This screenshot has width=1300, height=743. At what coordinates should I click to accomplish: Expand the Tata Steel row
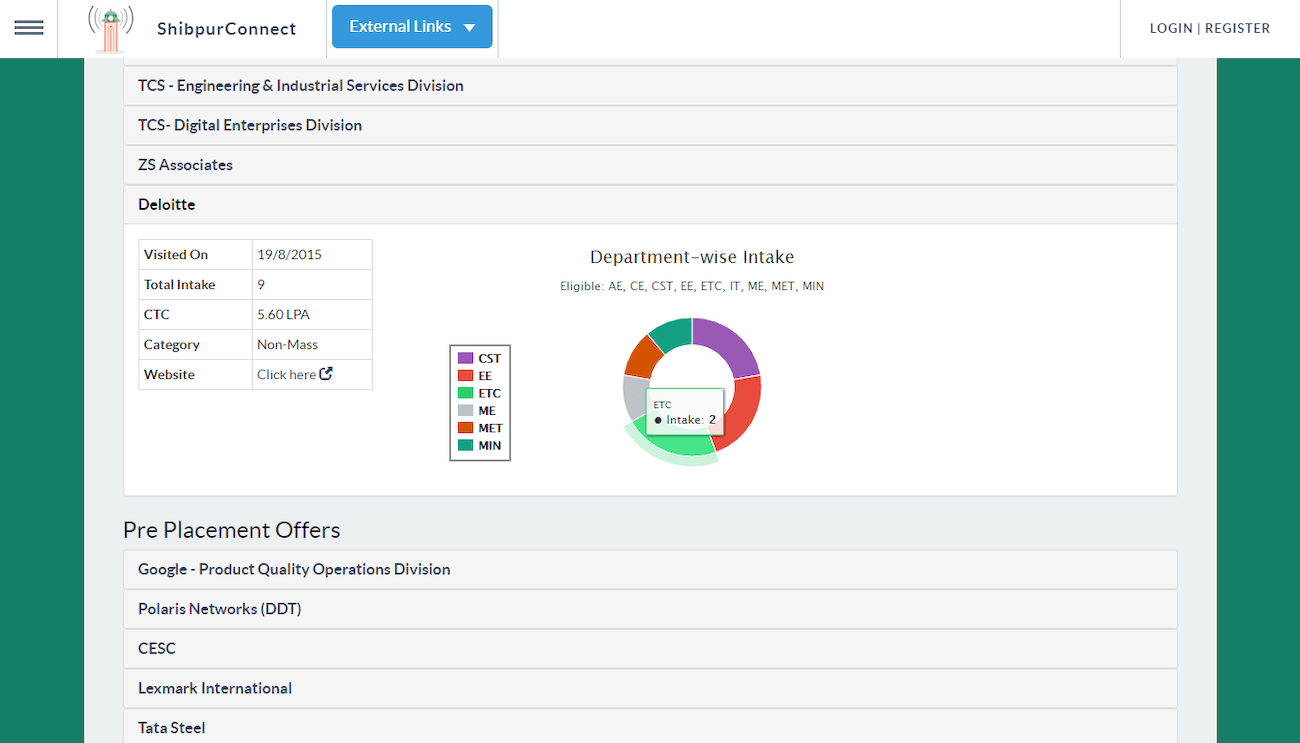(x=172, y=728)
